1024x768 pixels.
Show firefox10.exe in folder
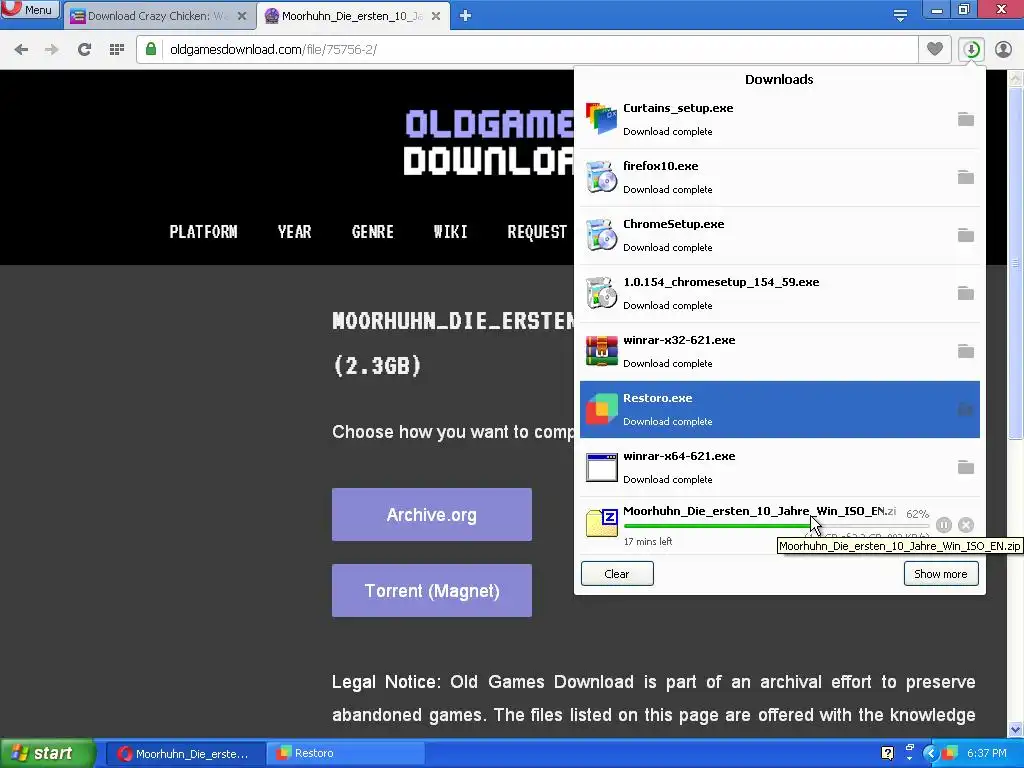966,177
